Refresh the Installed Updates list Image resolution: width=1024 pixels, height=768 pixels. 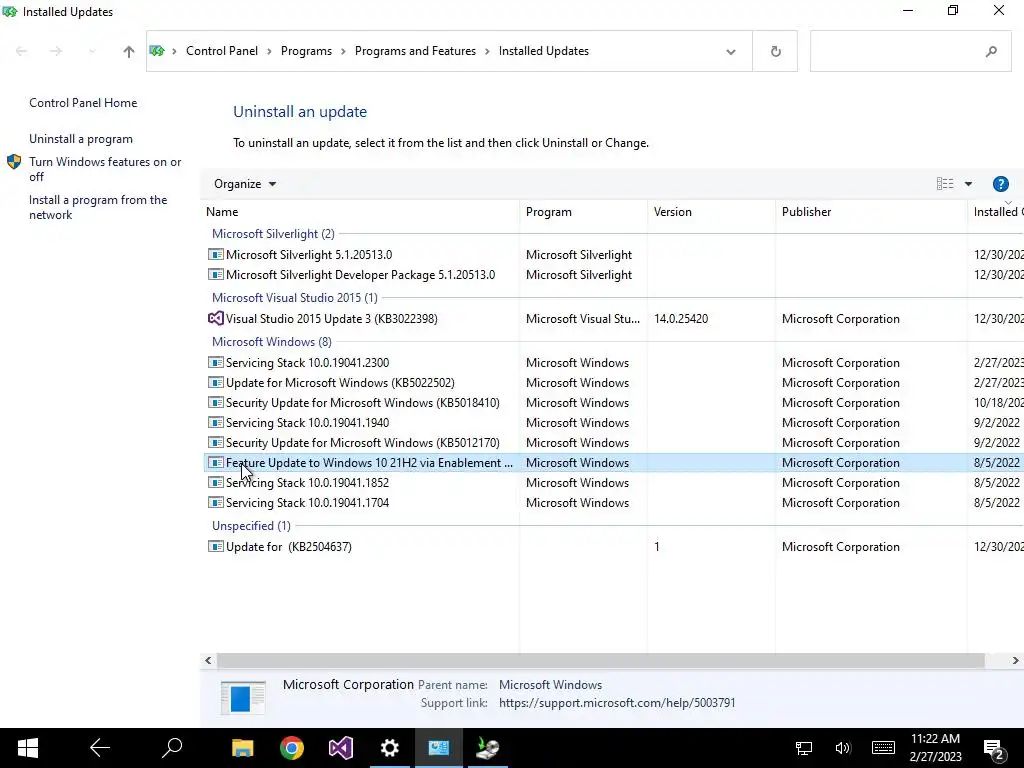(775, 51)
